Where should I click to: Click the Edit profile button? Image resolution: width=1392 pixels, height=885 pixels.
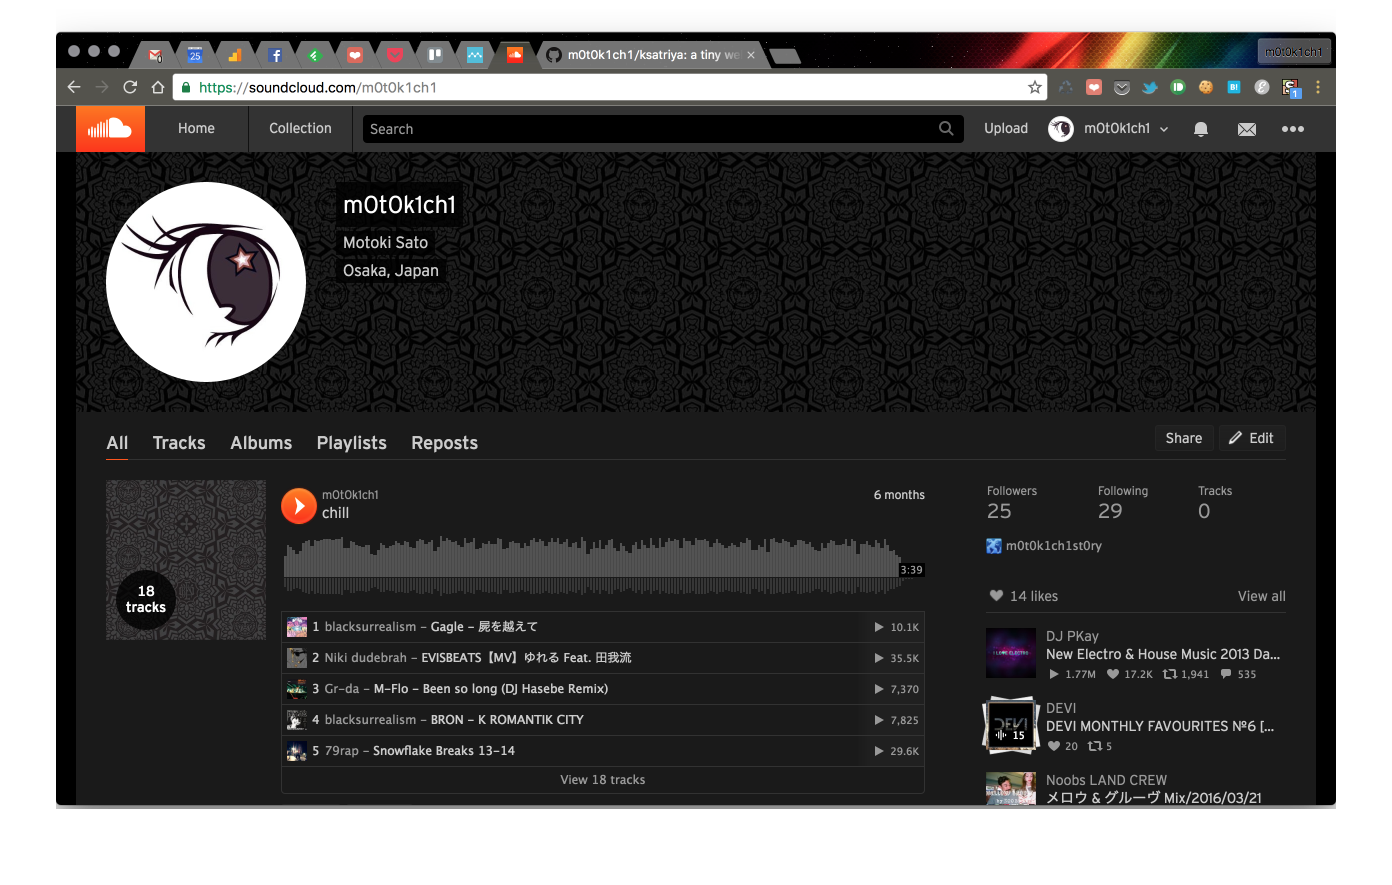tap(1251, 438)
